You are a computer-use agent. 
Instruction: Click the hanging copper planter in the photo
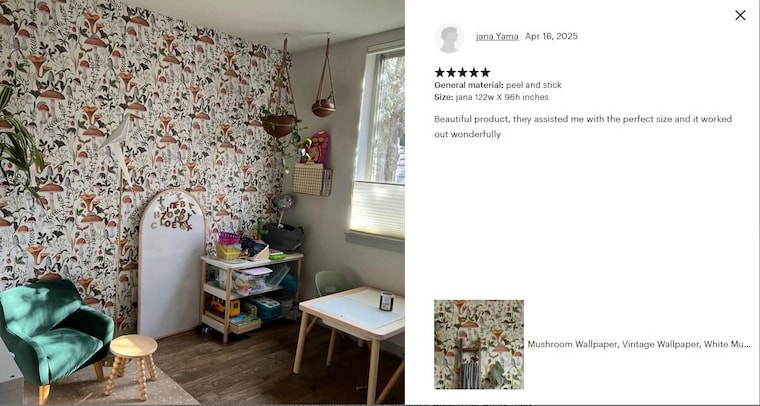coord(280,124)
